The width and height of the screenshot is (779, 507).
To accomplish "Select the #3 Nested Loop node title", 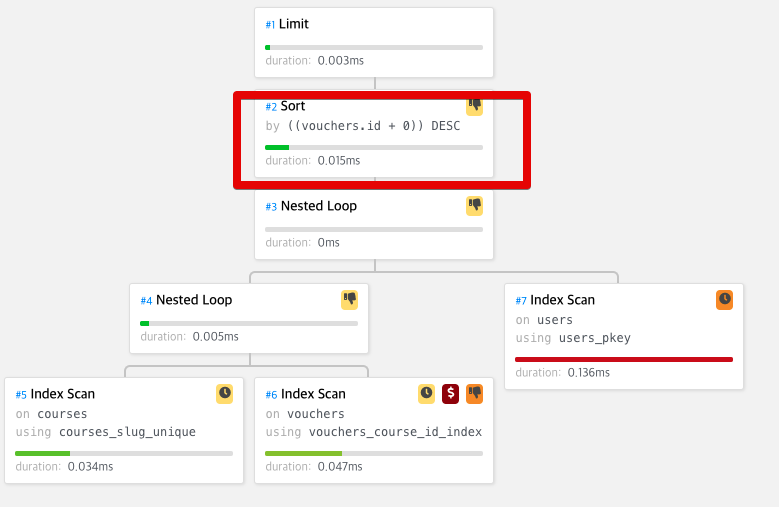I will click(x=318, y=206).
